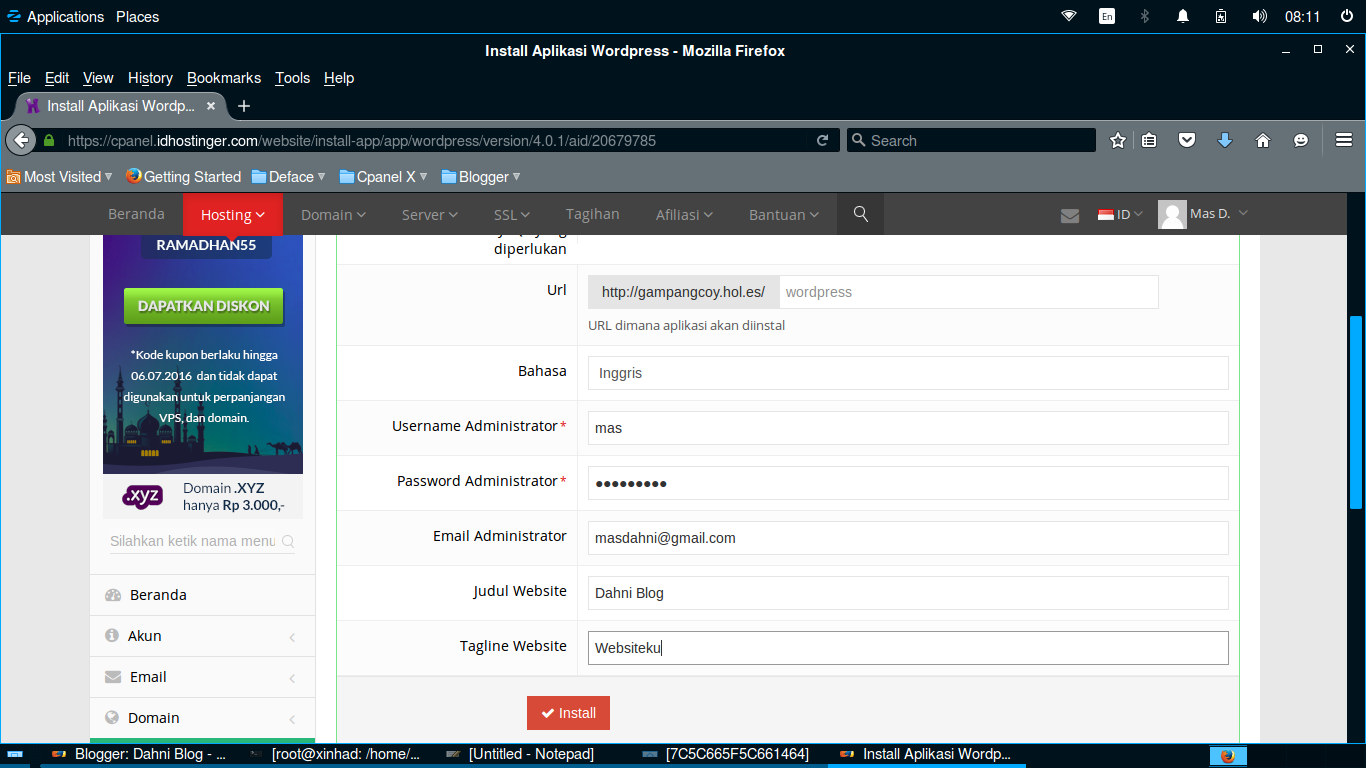Viewport: 1366px width, 768px height.
Task: Expand the SSL dropdown menu
Action: [x=512, y=214]
